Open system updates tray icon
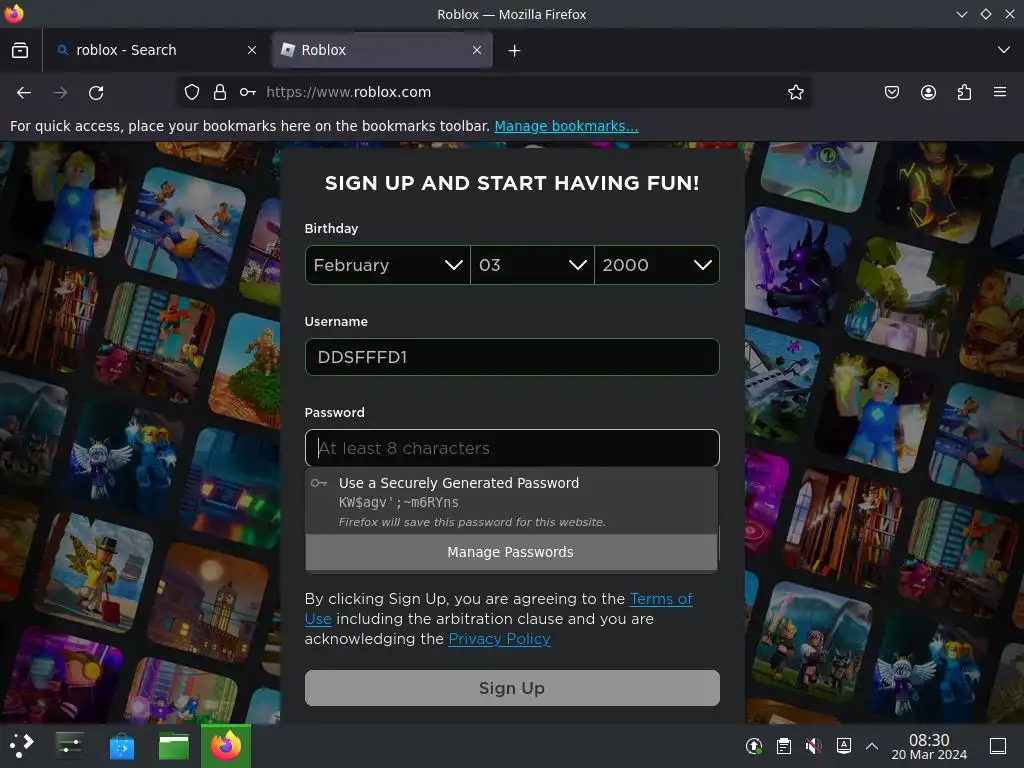Image resolution: width=1024 pixels, height=768 pixels. pyautogui.click(x=754, y=746)
